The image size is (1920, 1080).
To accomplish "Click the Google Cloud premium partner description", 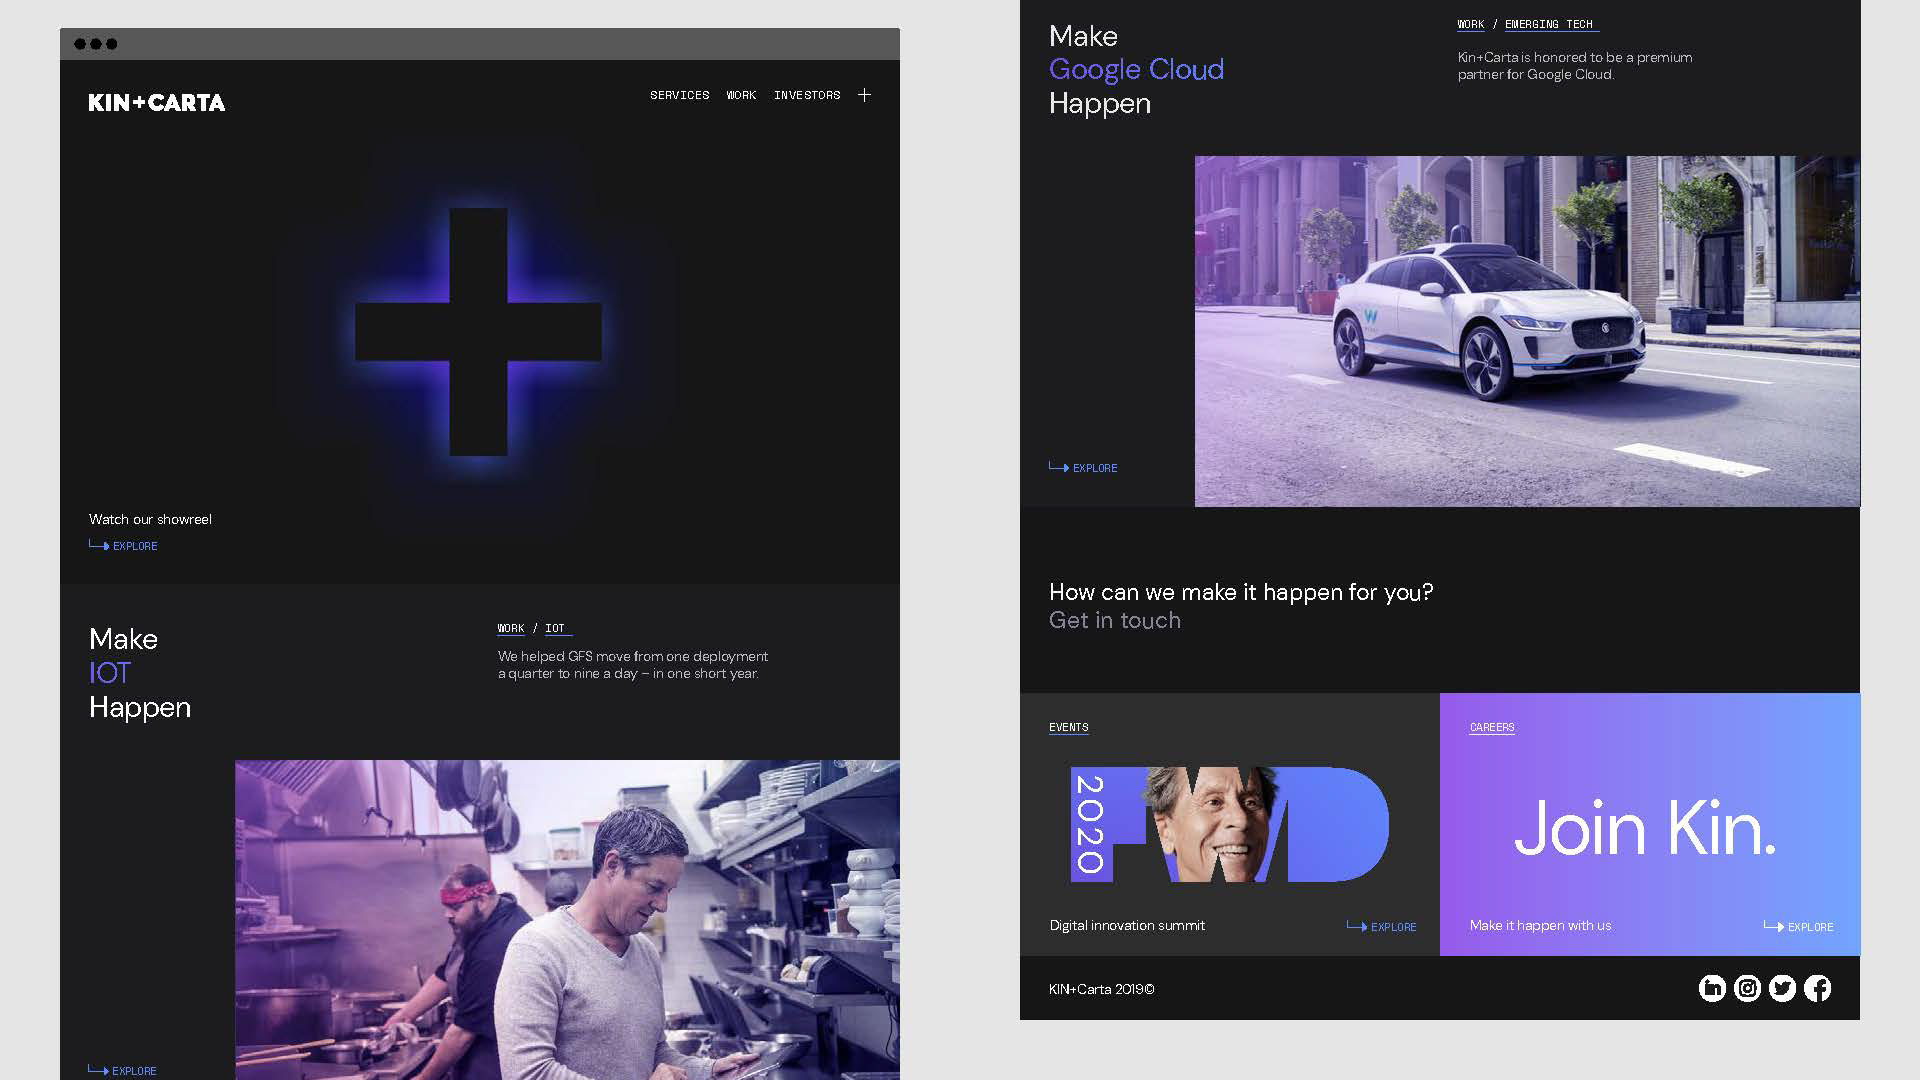I will click(1575, 66).
